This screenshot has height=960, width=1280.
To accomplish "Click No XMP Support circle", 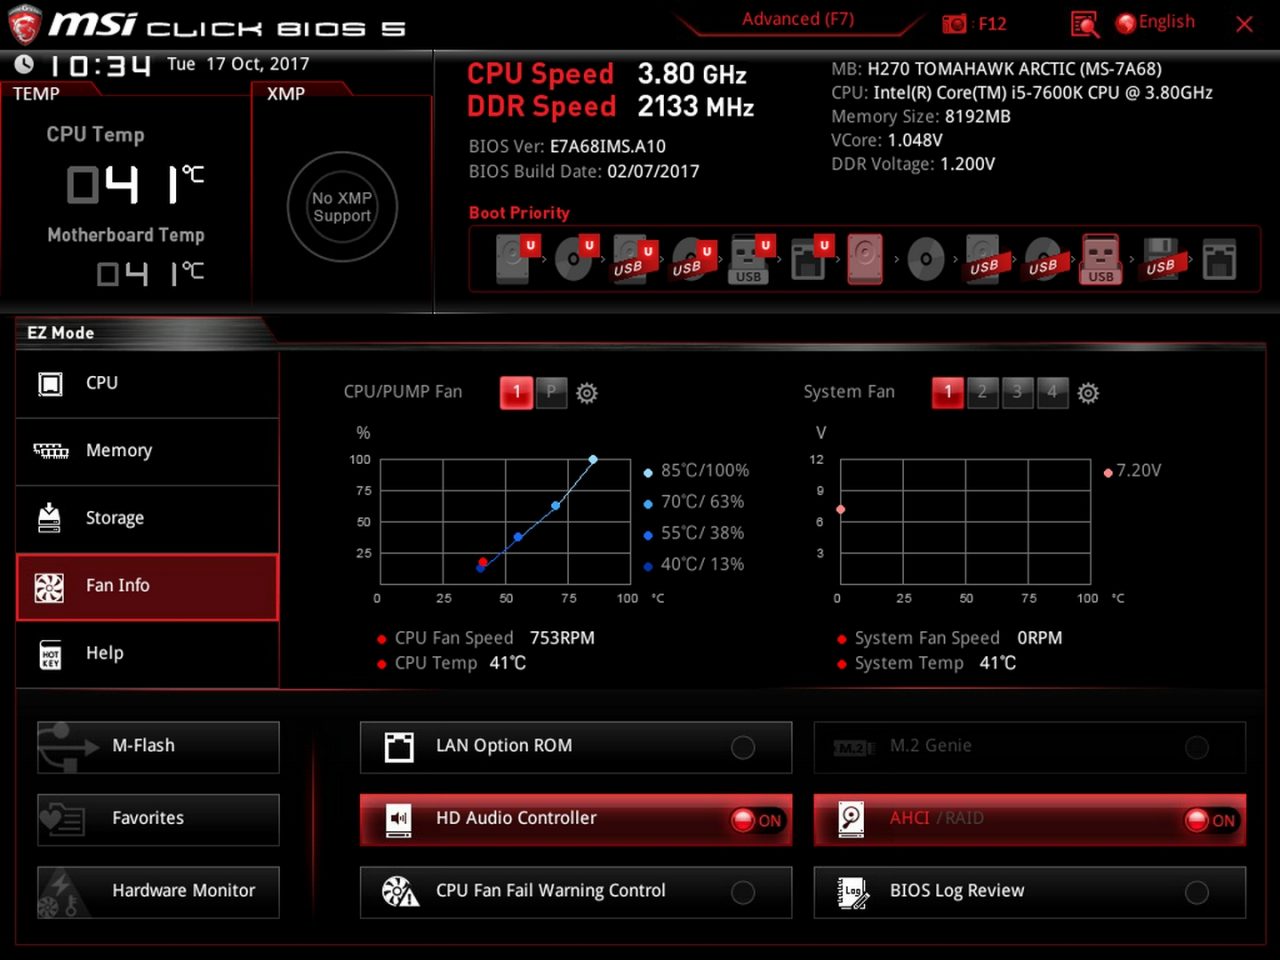I will pyautogui.click(x=342, y=207).
